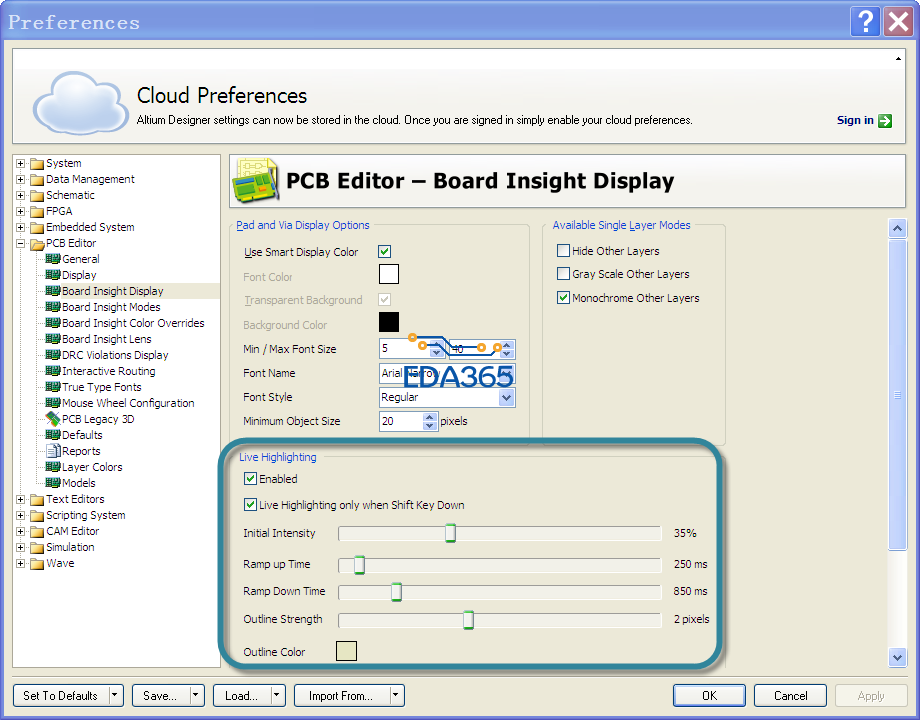
Task: Click the Set To Defaults button
Action: coord(61,695)
